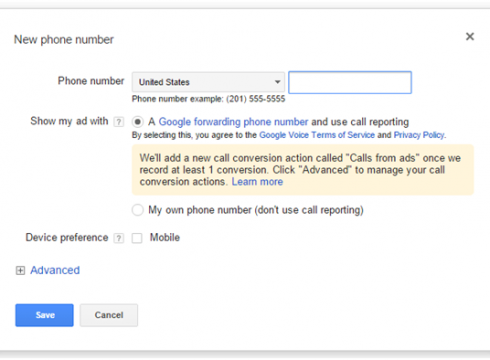Expand Advanced section with plus icon
This screenshot has height=360, width=490.
20,270
